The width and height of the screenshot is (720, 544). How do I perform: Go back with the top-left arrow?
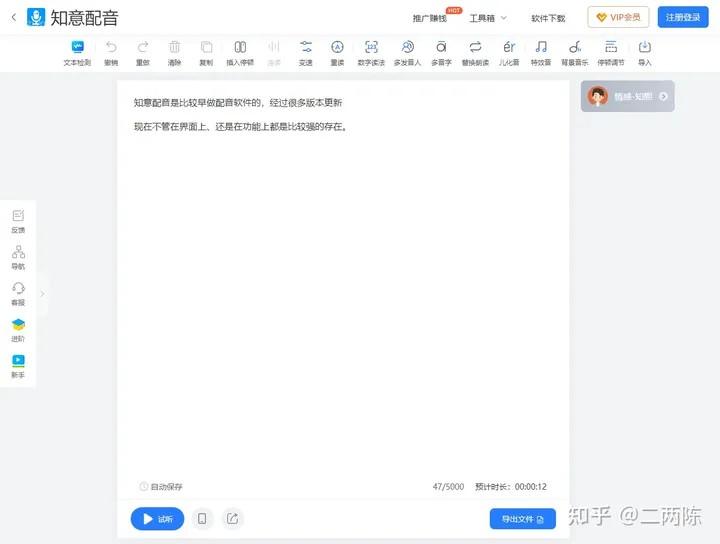point(13,17)
